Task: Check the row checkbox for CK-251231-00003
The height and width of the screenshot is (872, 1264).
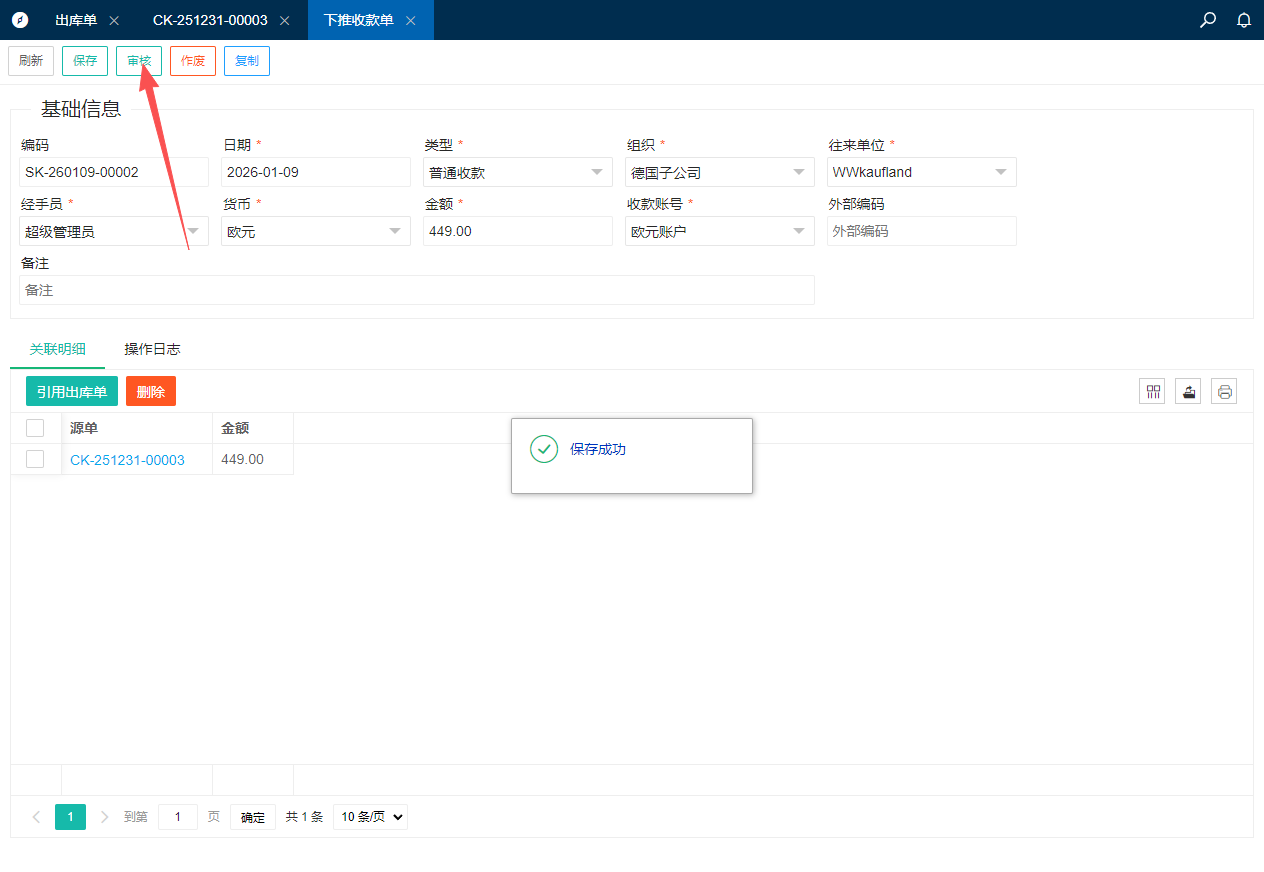Action: coord(35,459)
